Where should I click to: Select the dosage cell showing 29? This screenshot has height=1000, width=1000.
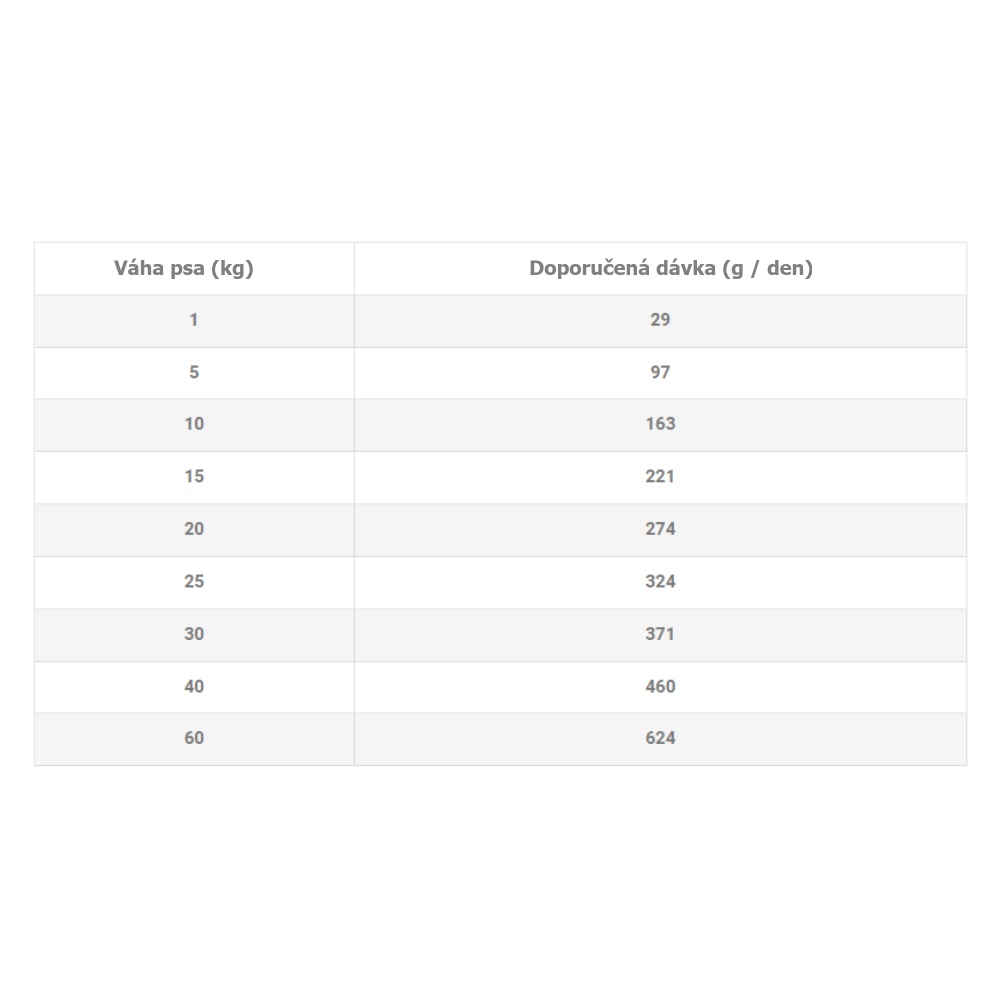click(x=660, y=320)
